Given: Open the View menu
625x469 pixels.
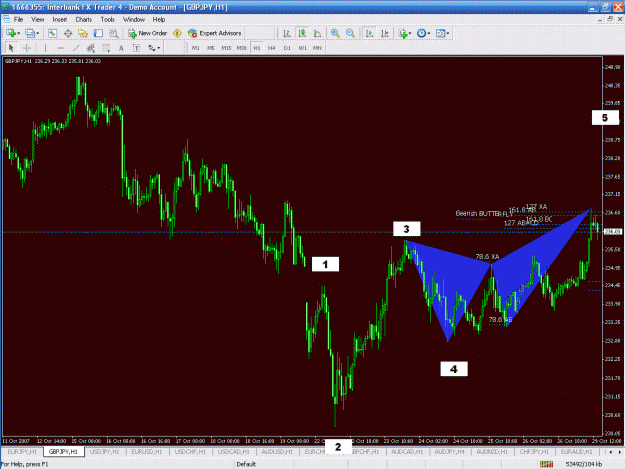Looking at the screenshot, I should click(x=37, y=20).
